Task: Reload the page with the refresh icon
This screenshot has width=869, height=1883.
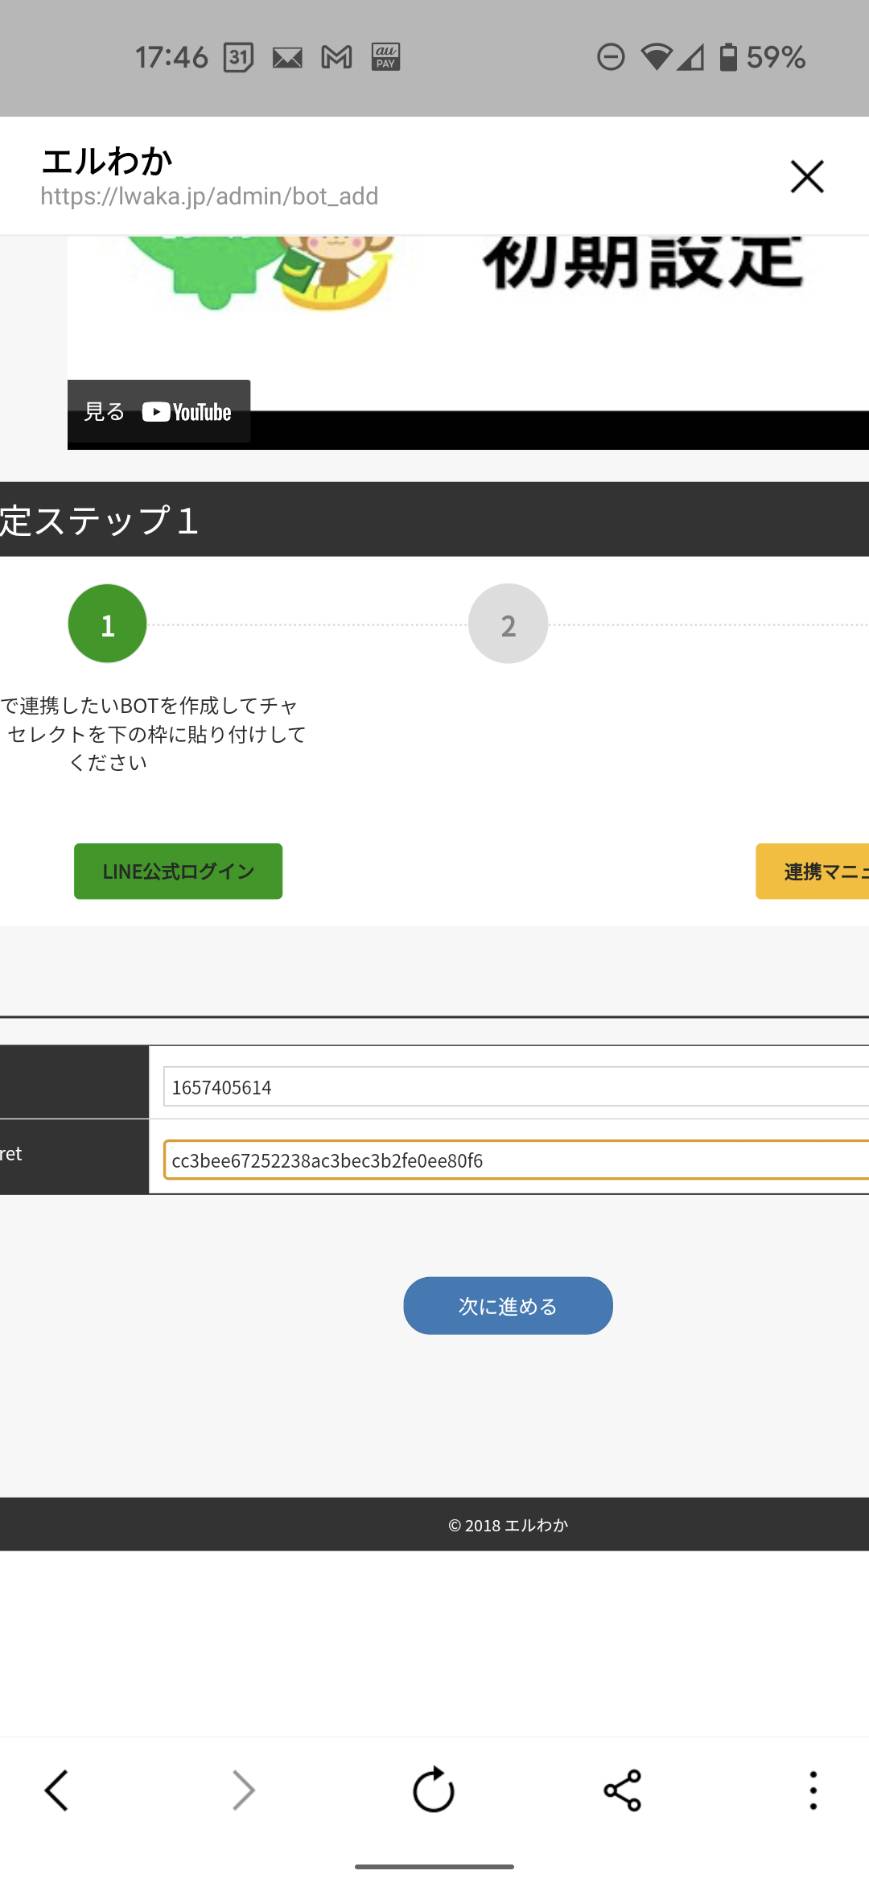Action: click(434, 1790)
